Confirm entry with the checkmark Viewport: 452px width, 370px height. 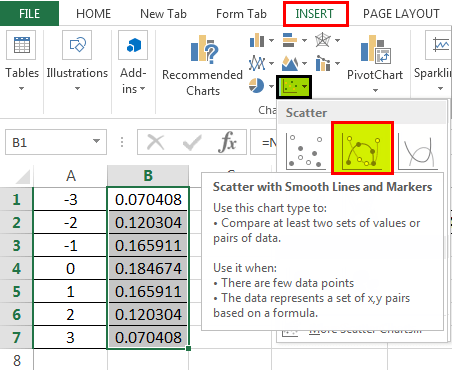pyautogui.click(x=192, y=143)
